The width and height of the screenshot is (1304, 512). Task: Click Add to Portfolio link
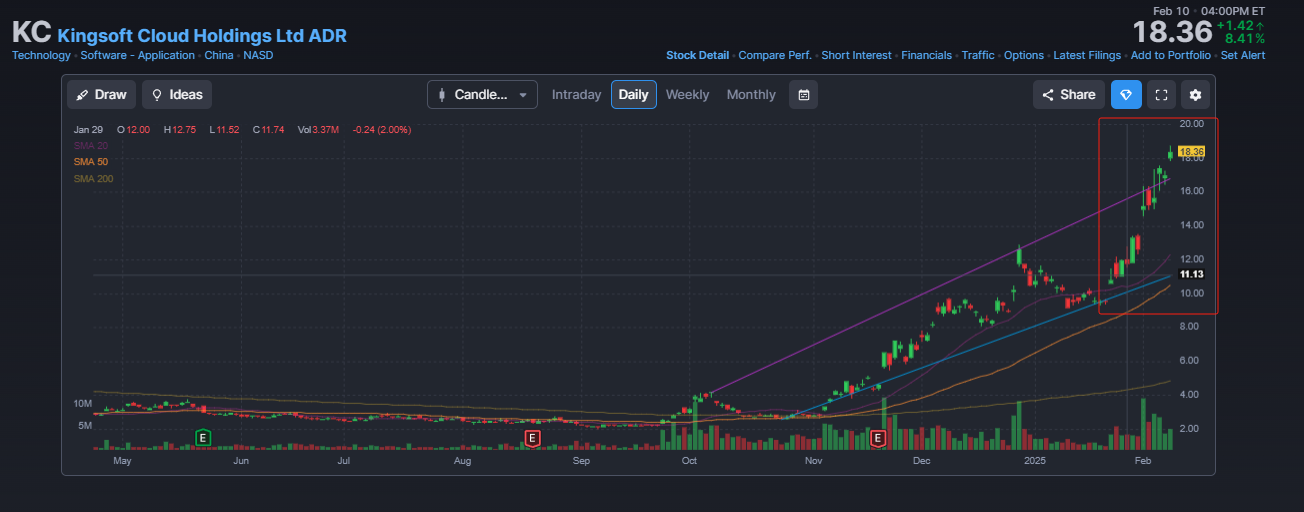point(1170,56)
